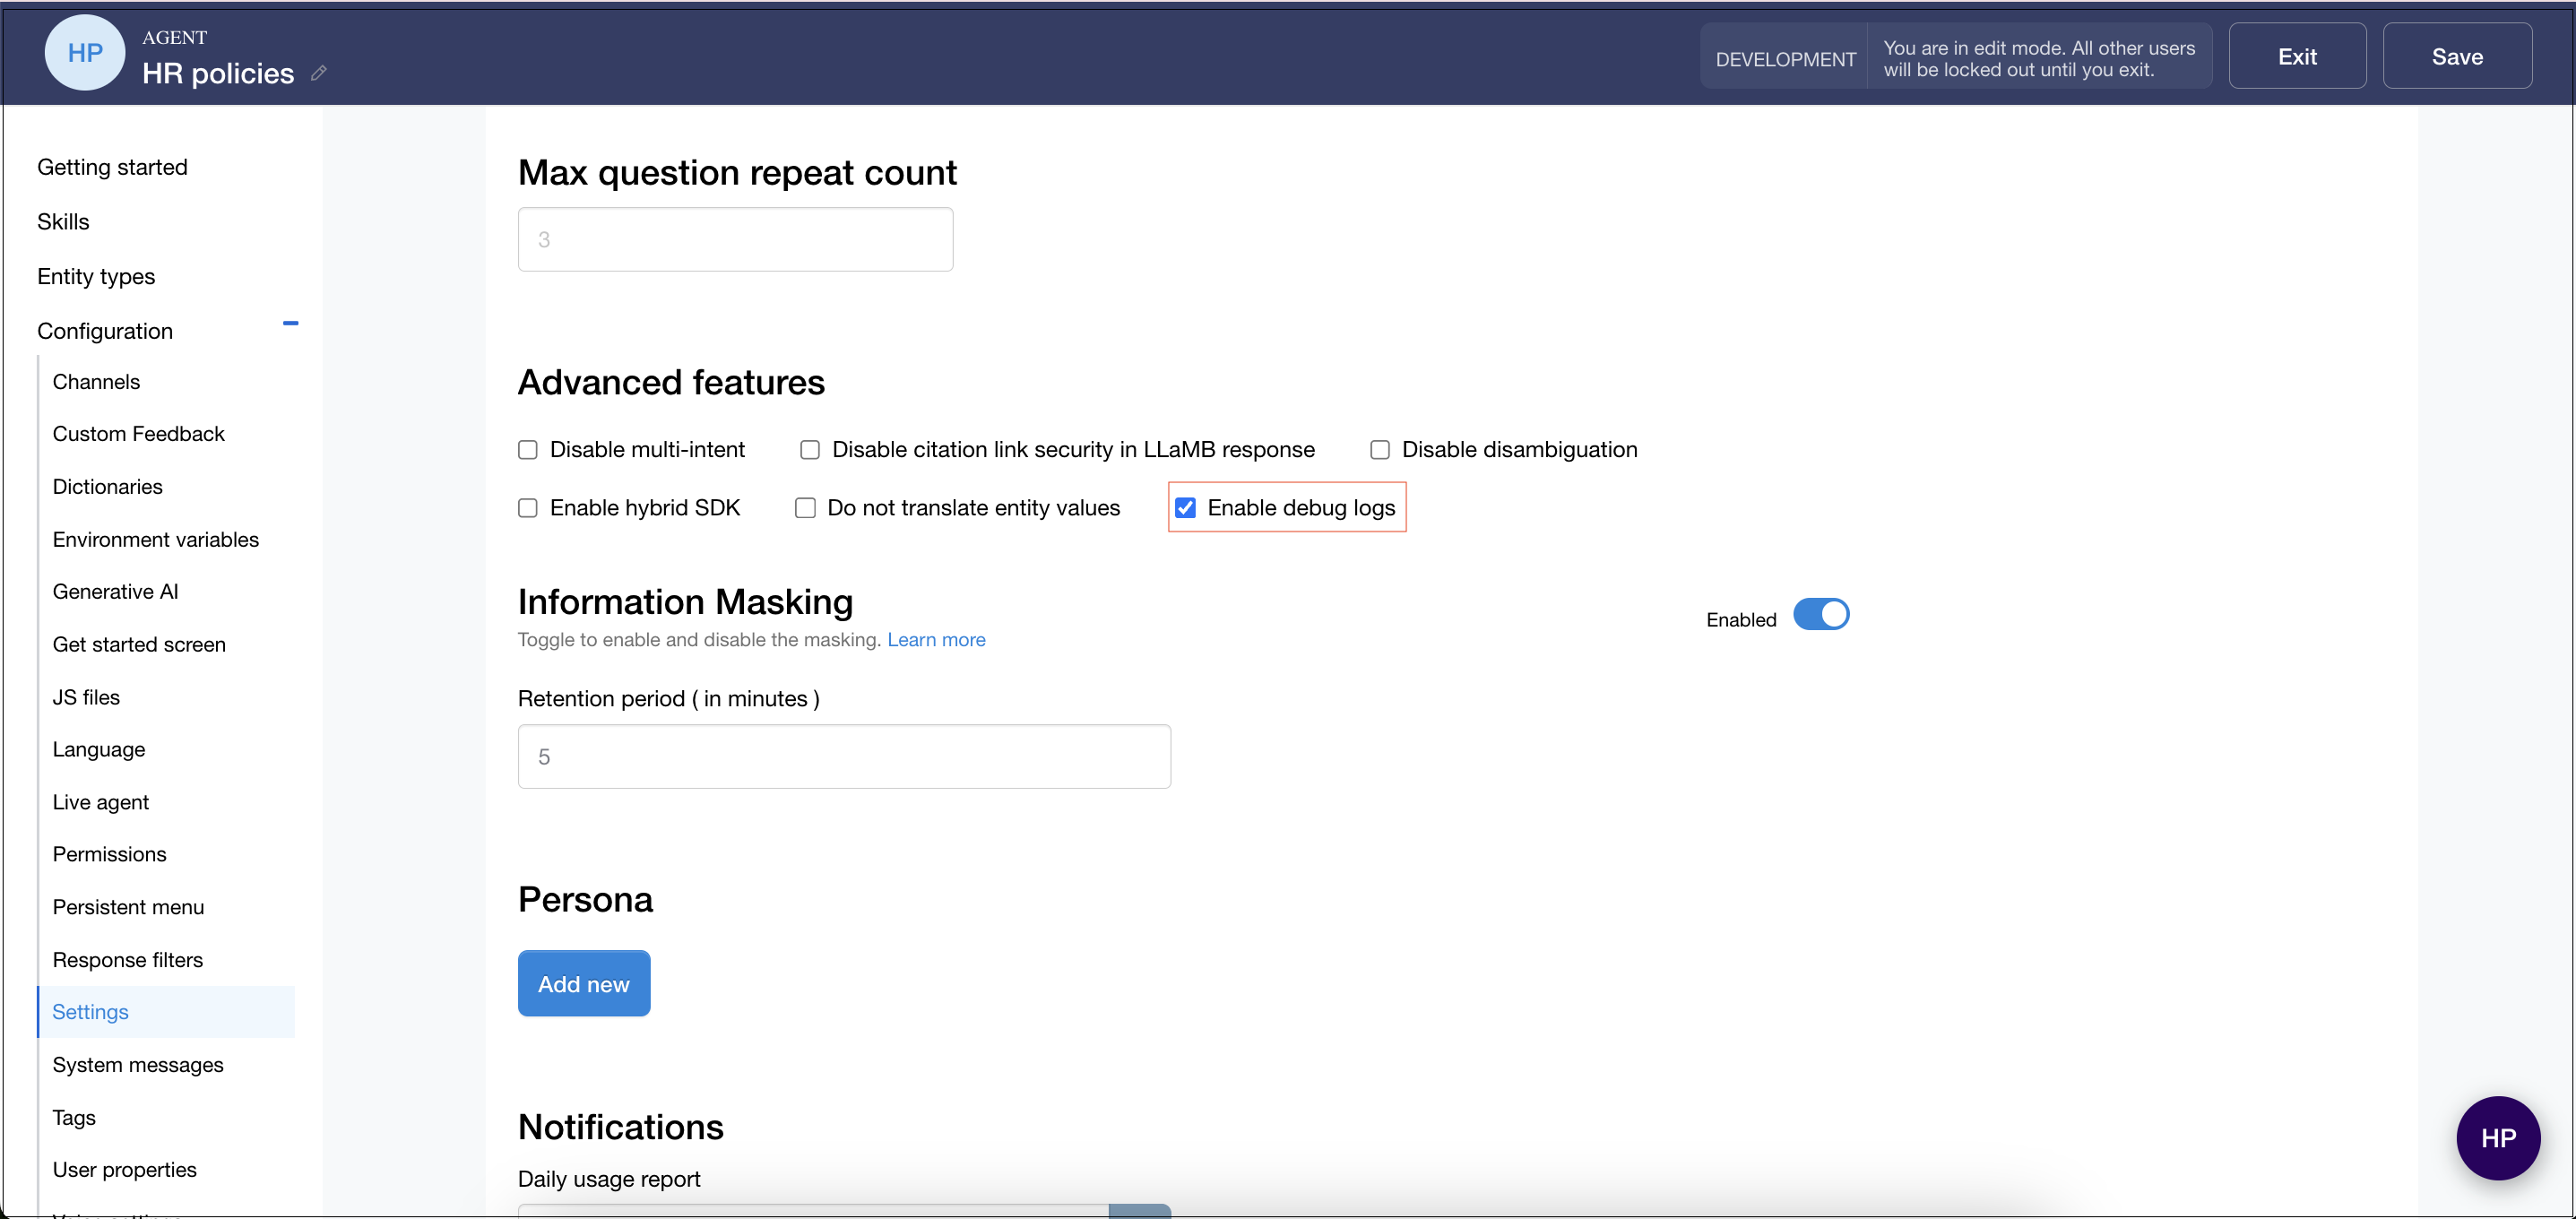The height and width of the screenshot is (1219, 2576).
Task: Collapse the Configuration menu section
Action: coord(290,323)
